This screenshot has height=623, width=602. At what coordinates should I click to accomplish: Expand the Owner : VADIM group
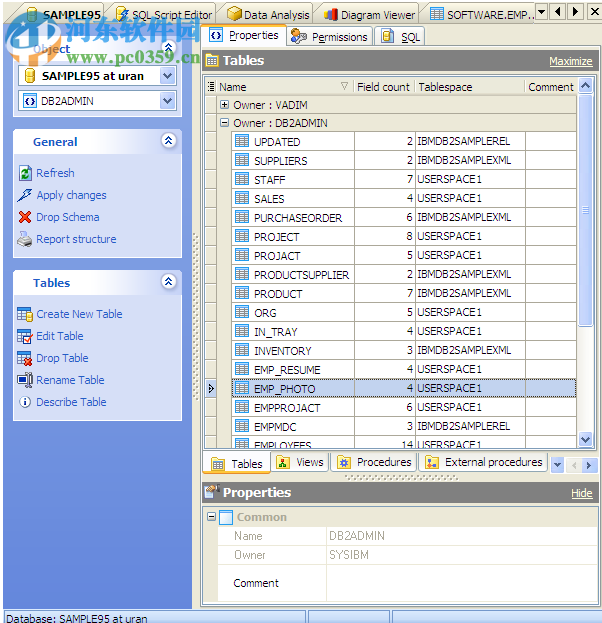[224, 105]
